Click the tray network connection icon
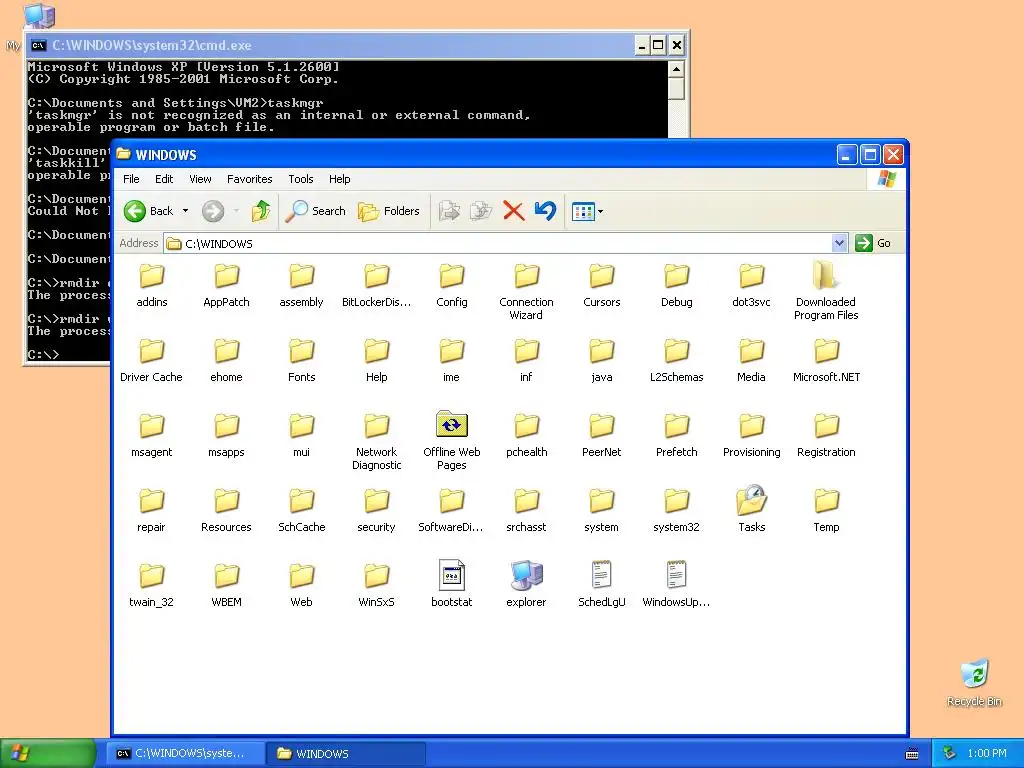 950,754
